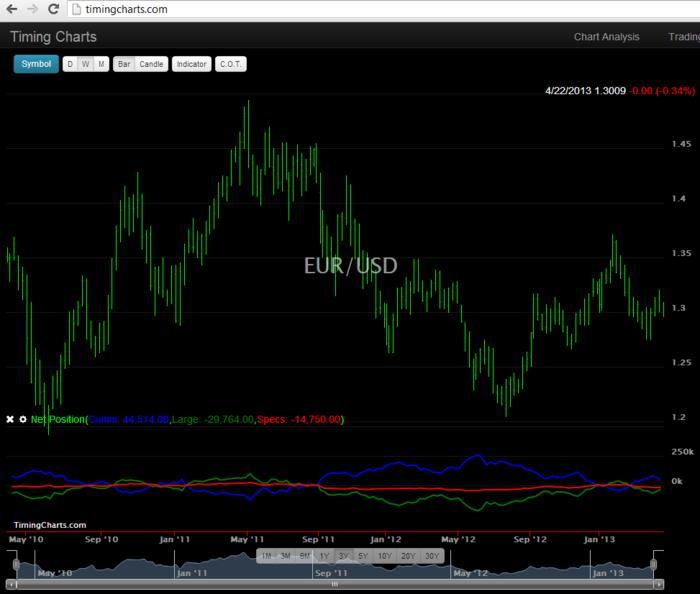
Task: Open the Trading menu item
Action: point(684,37)
